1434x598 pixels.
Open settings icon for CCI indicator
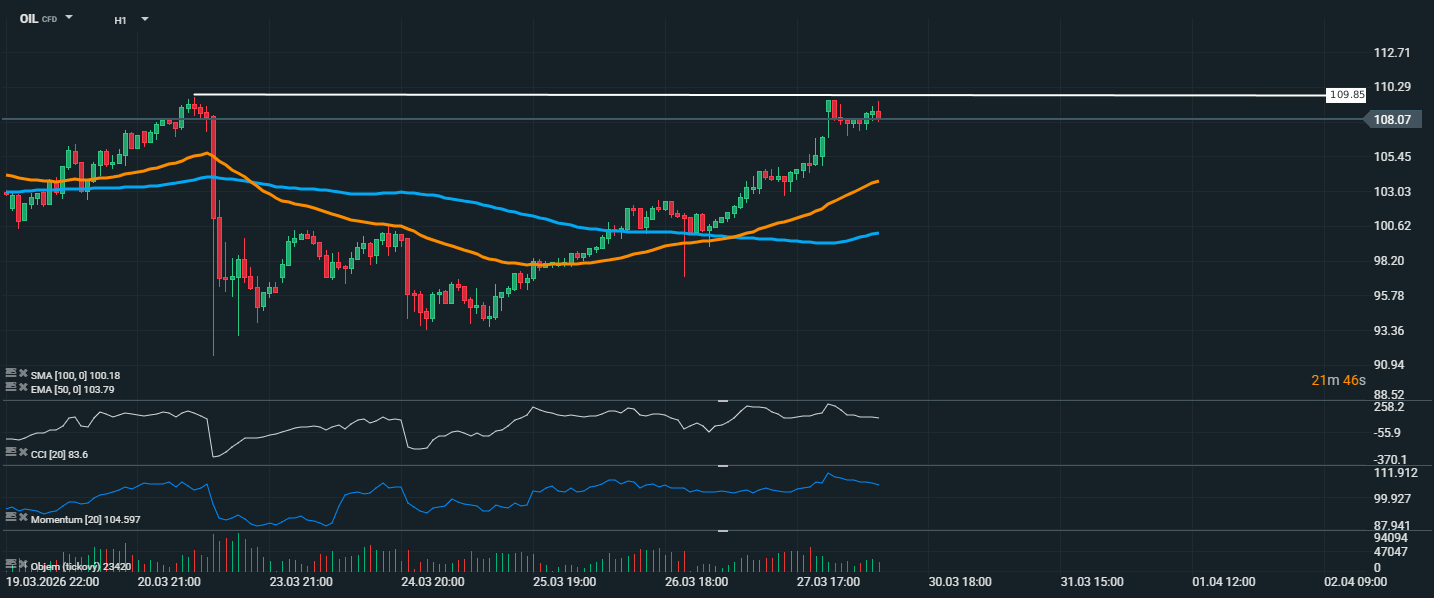(11, 453)
